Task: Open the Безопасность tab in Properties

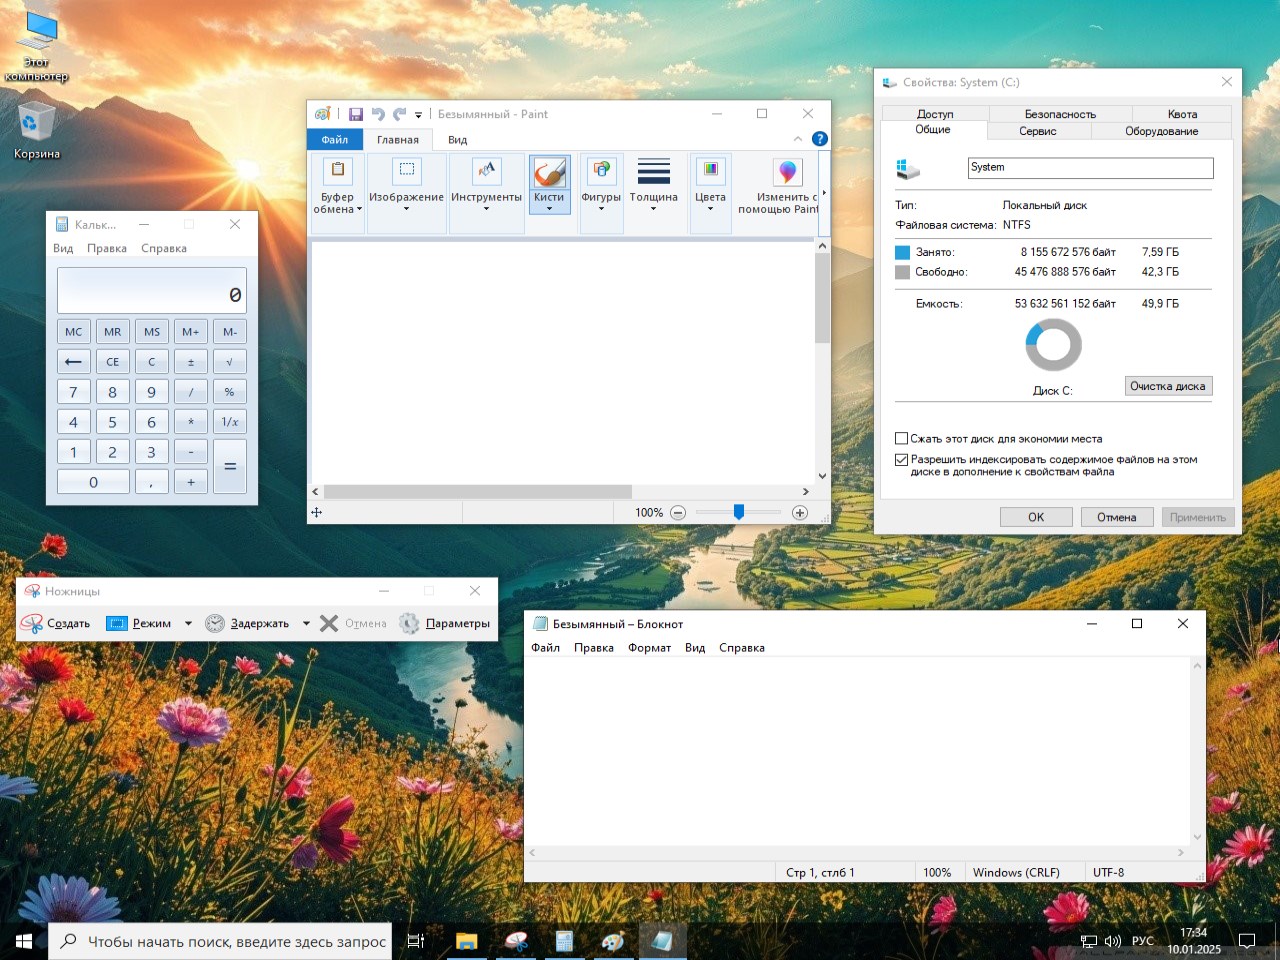Action: (x=1060, y=114)
